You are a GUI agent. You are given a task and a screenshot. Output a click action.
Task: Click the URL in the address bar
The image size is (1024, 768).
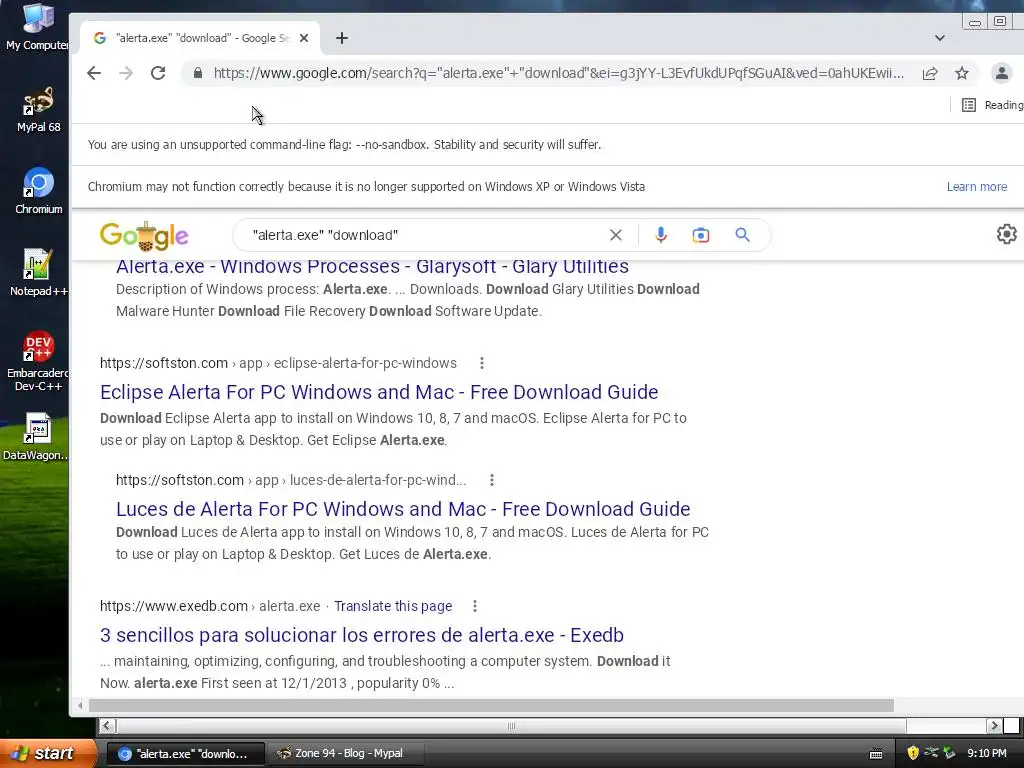[559, 73]
